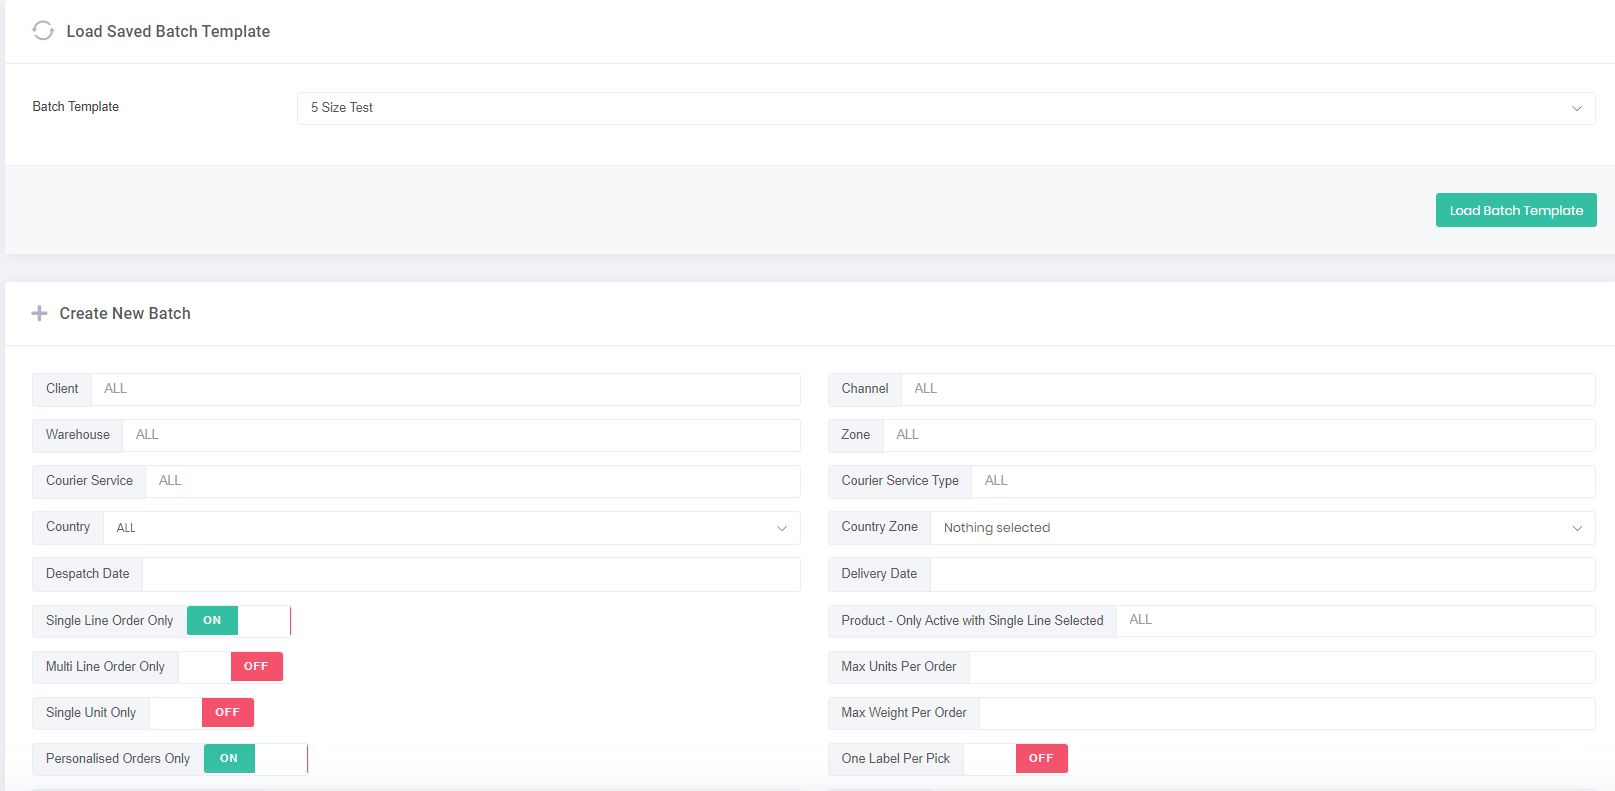Click the Country Zone label
Screen dimensions: 1615x791
[880, 527]
